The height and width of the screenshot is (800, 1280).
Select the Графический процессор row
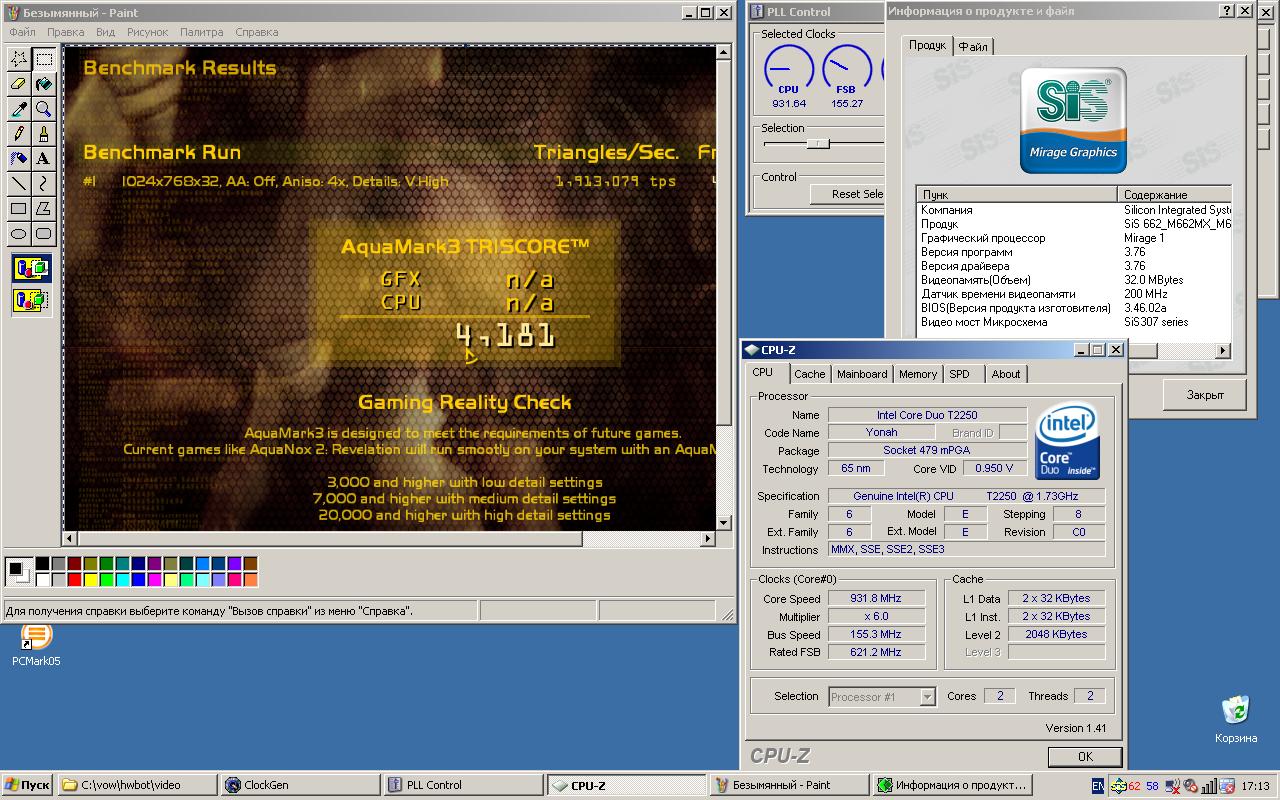(1074, 238)
